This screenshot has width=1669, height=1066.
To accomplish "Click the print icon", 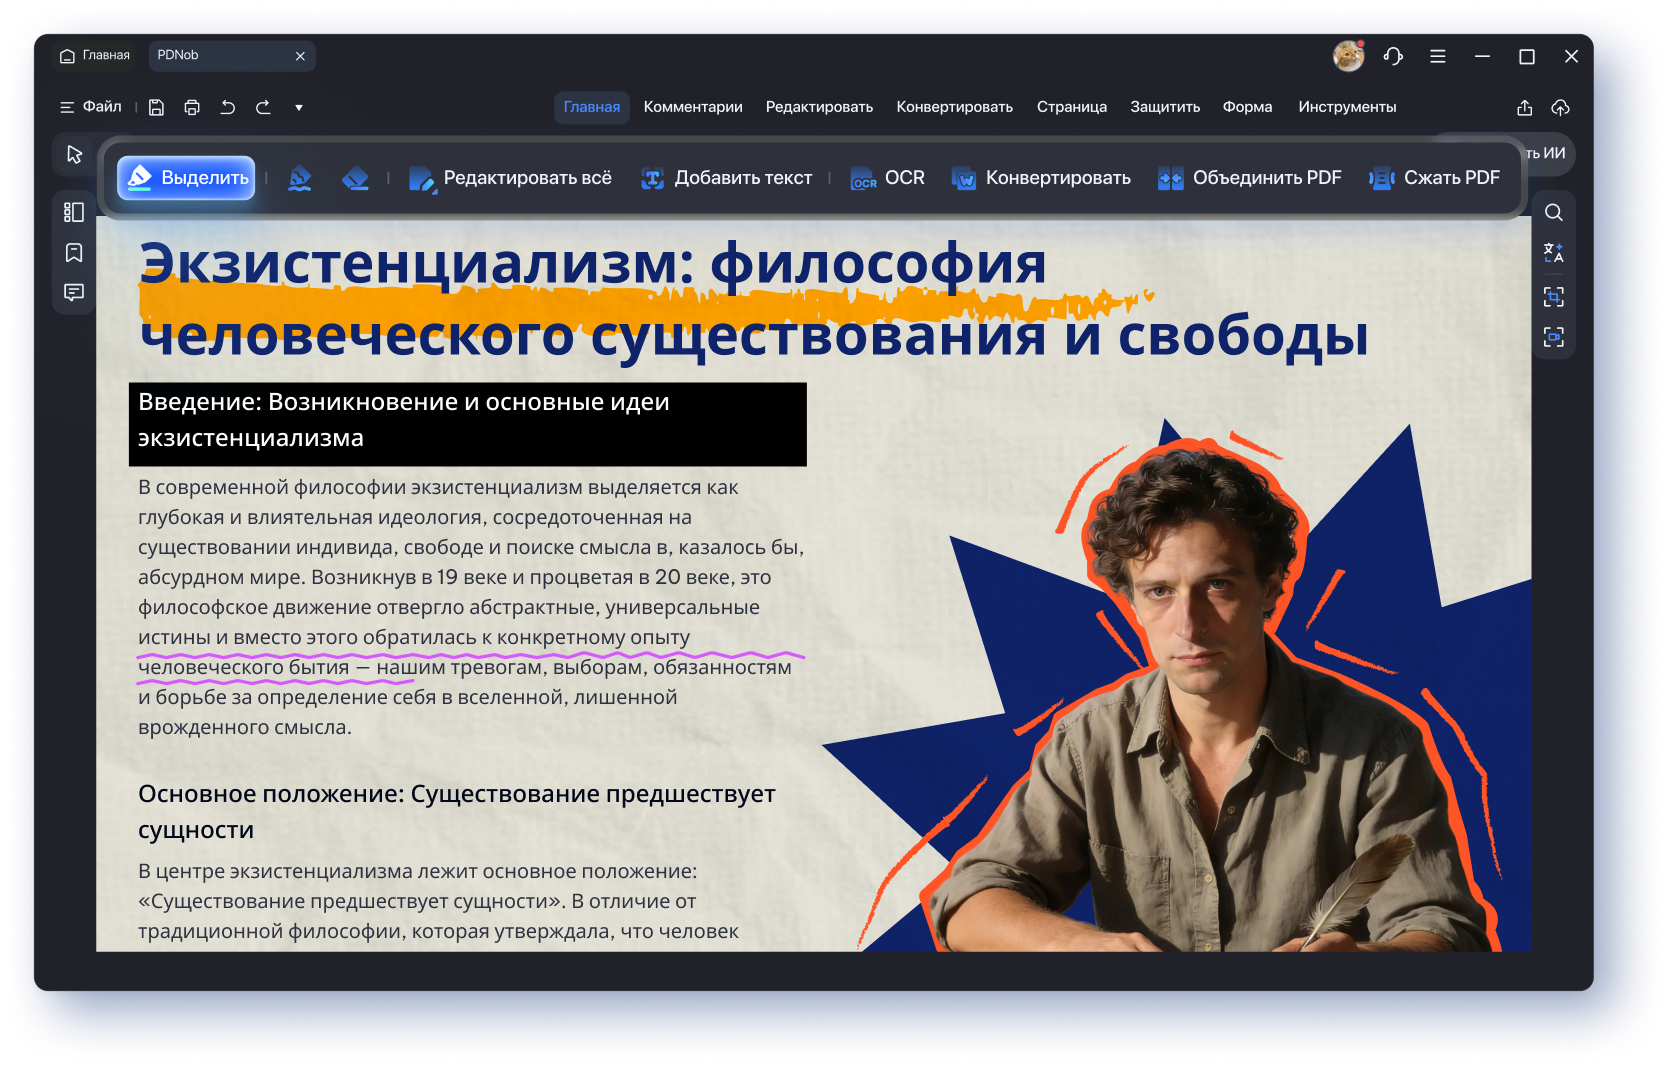I will click(192, 108).
